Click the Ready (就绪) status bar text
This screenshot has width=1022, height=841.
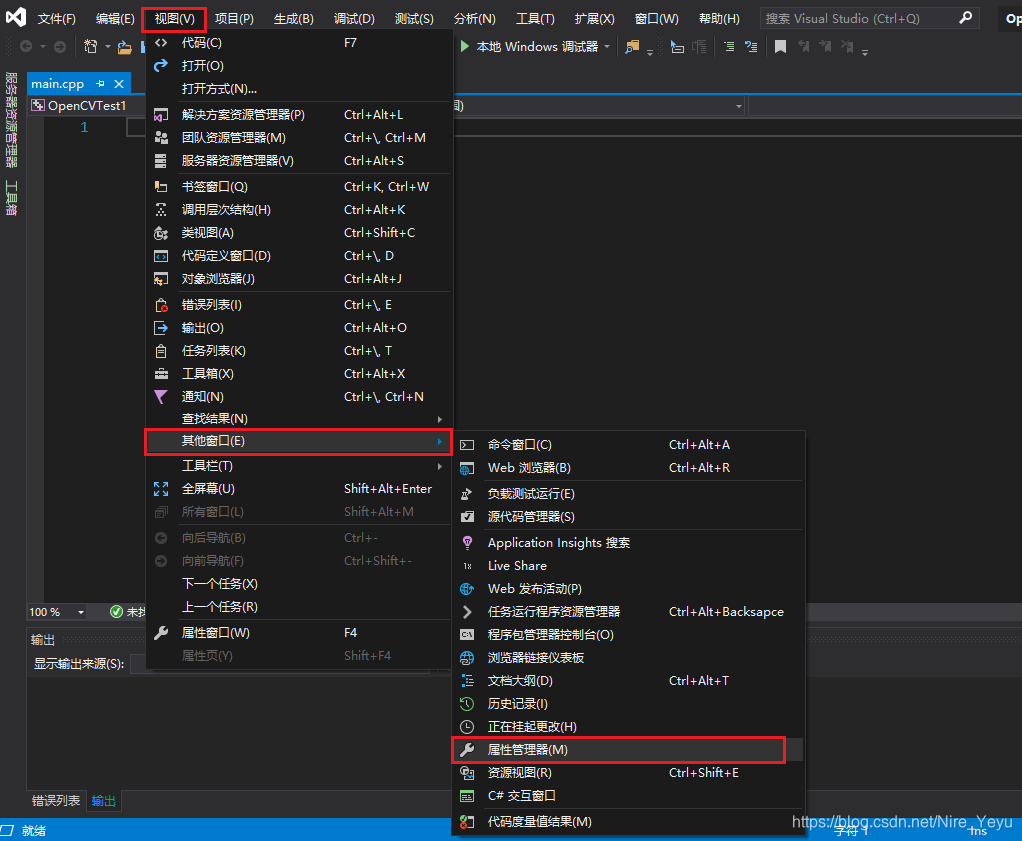click(x=34, y=831)
